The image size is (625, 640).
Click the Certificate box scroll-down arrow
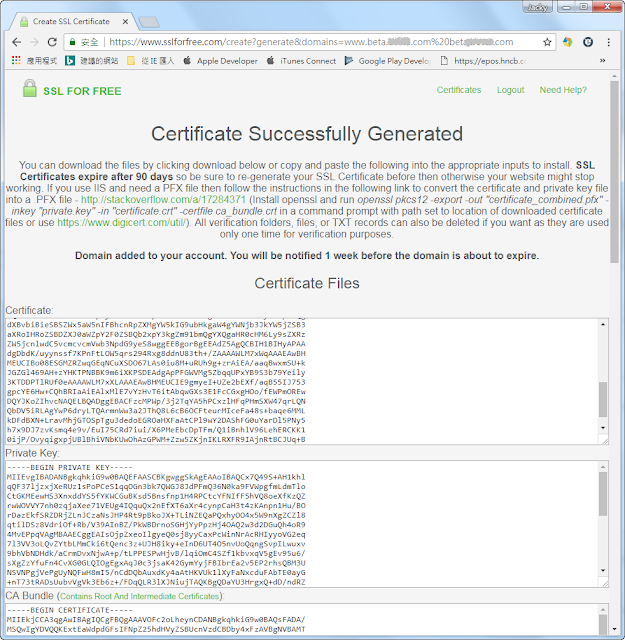pos(603,428)
